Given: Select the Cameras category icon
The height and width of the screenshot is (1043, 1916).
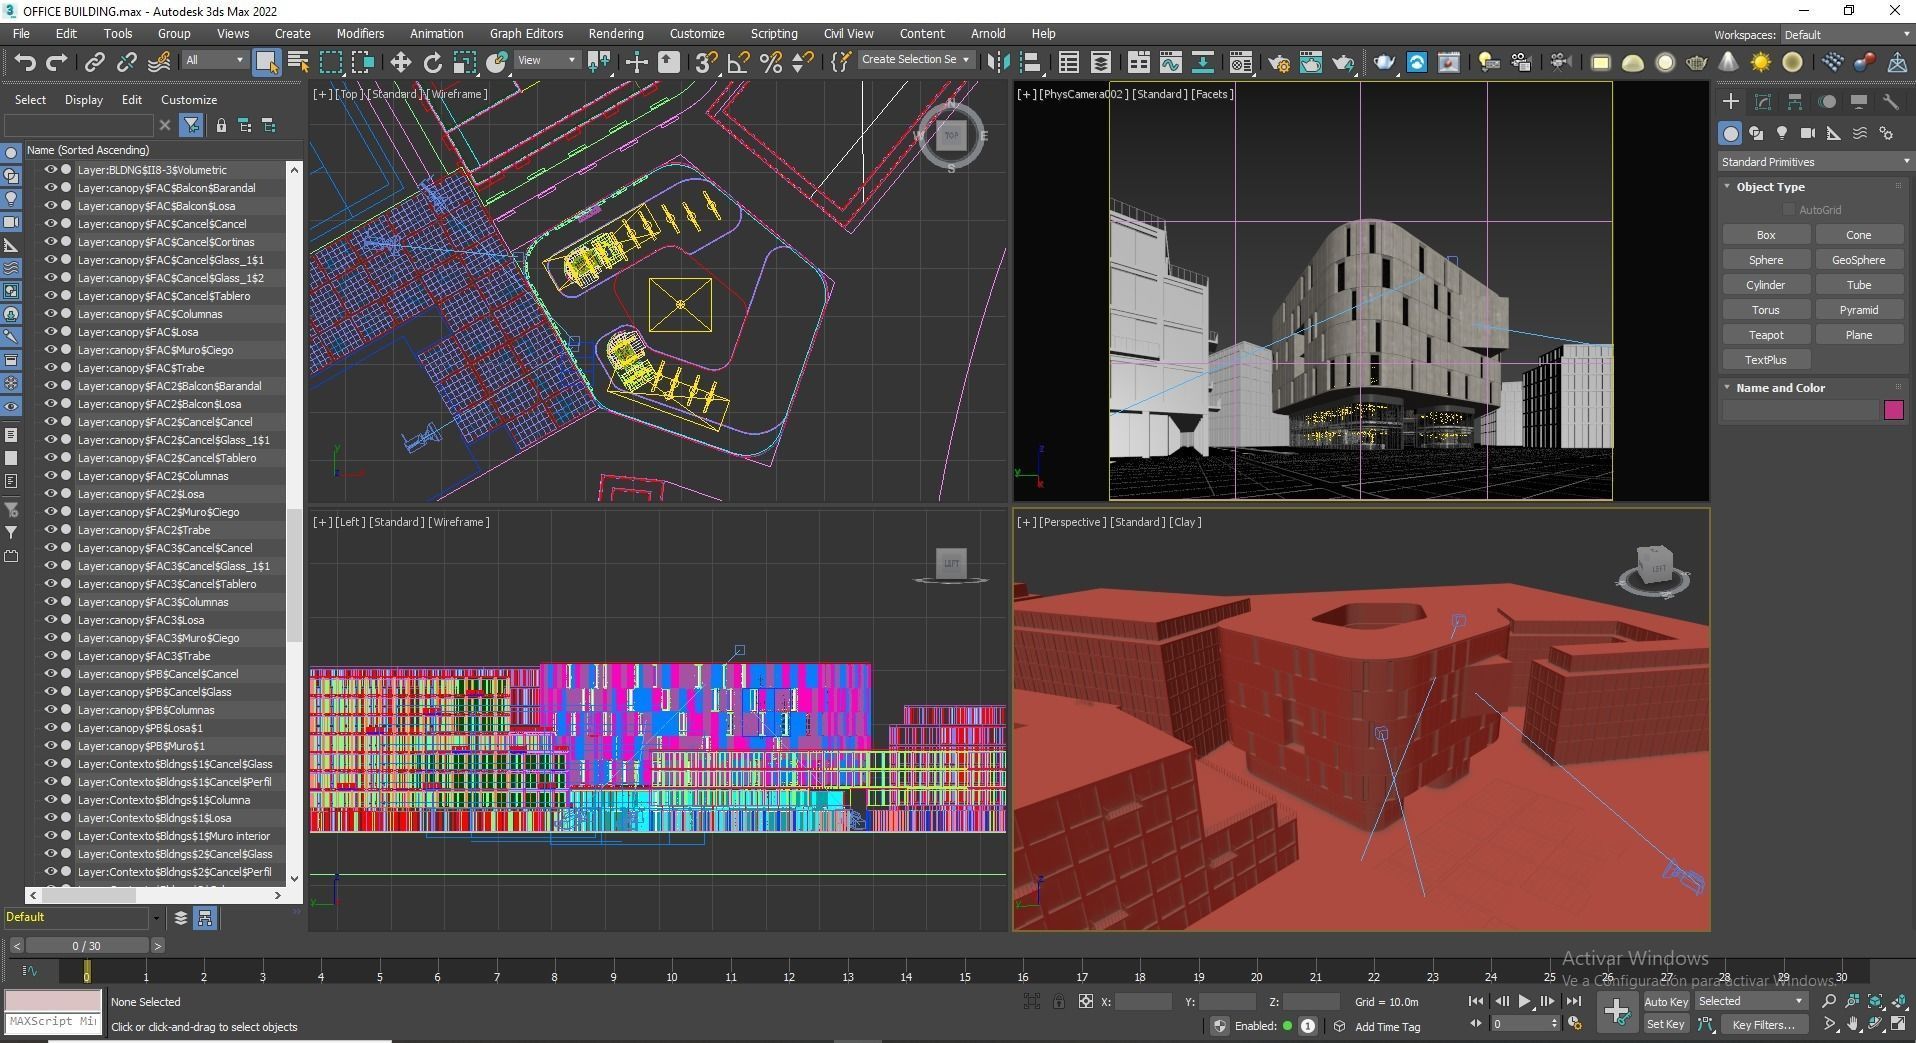Looking at the screenshot, I should tap(1808, 133).
